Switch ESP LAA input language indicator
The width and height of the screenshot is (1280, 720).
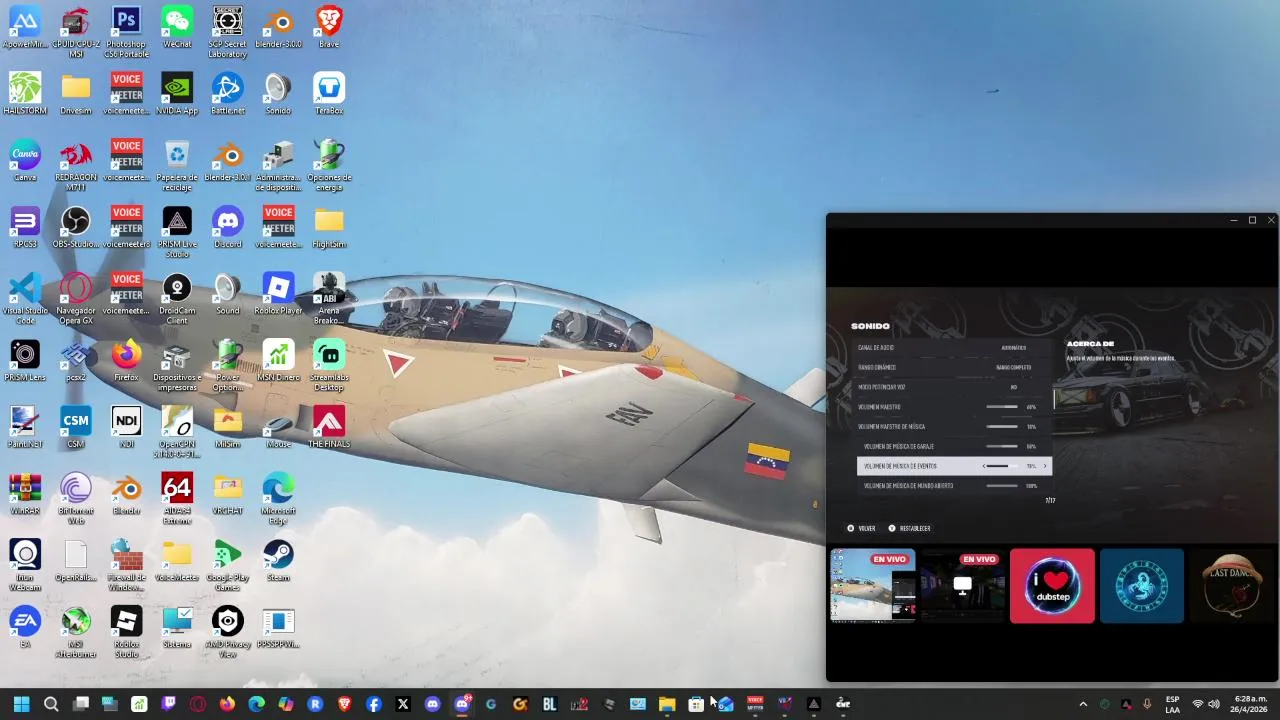pyautogui.click(x=1172, y=704)
